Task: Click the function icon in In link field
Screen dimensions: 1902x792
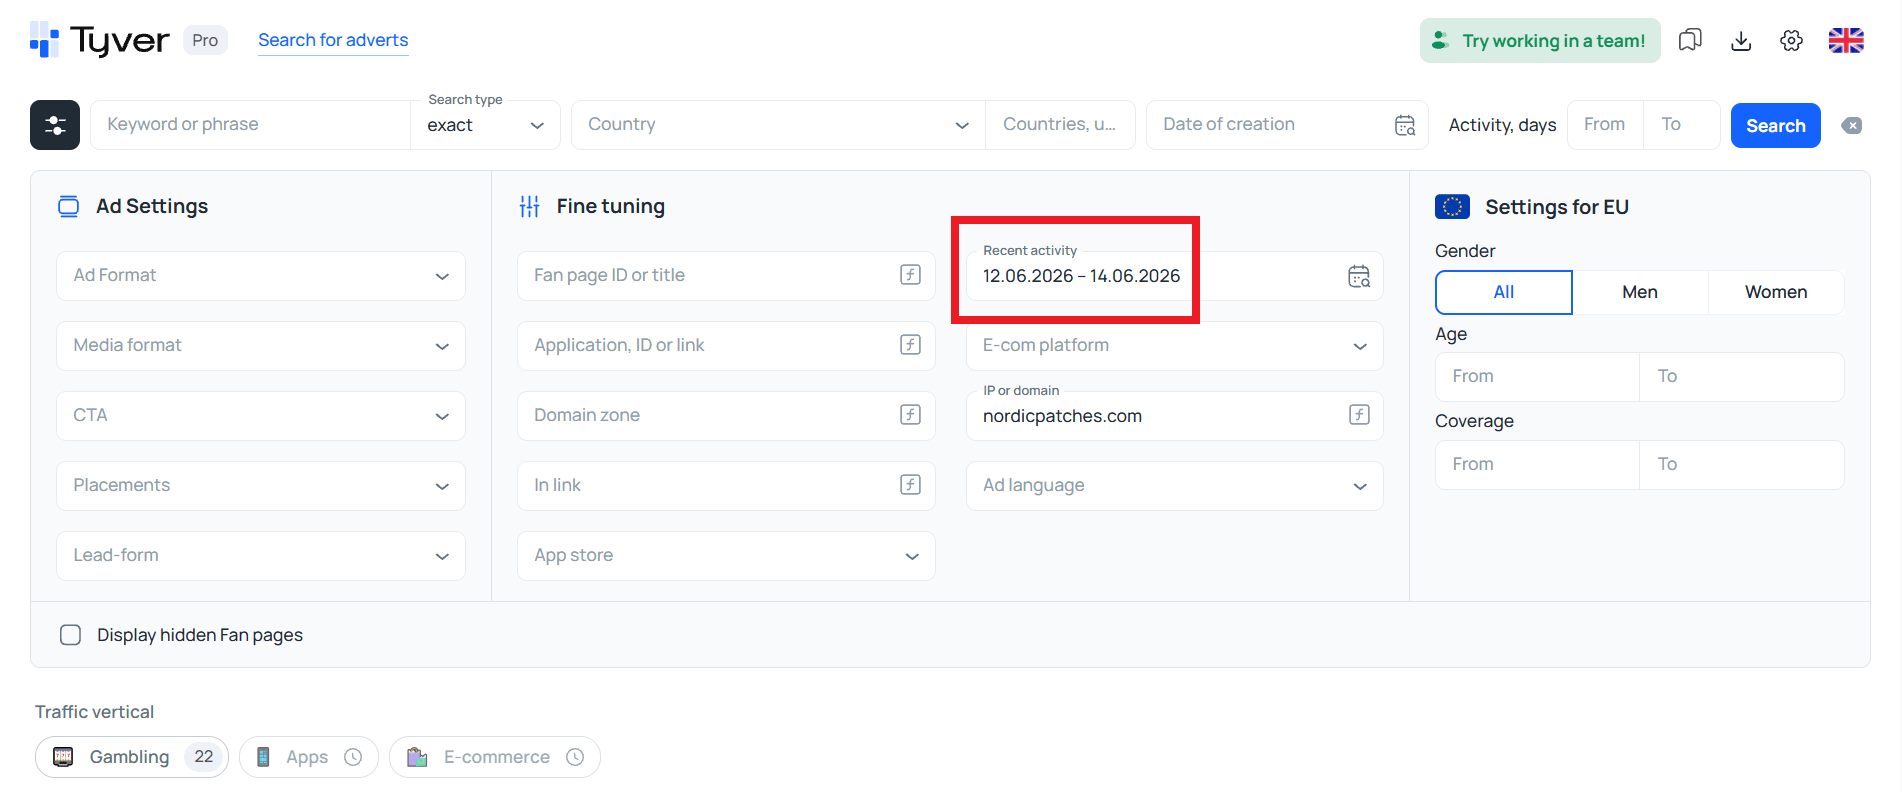Action: click(910, 484)
